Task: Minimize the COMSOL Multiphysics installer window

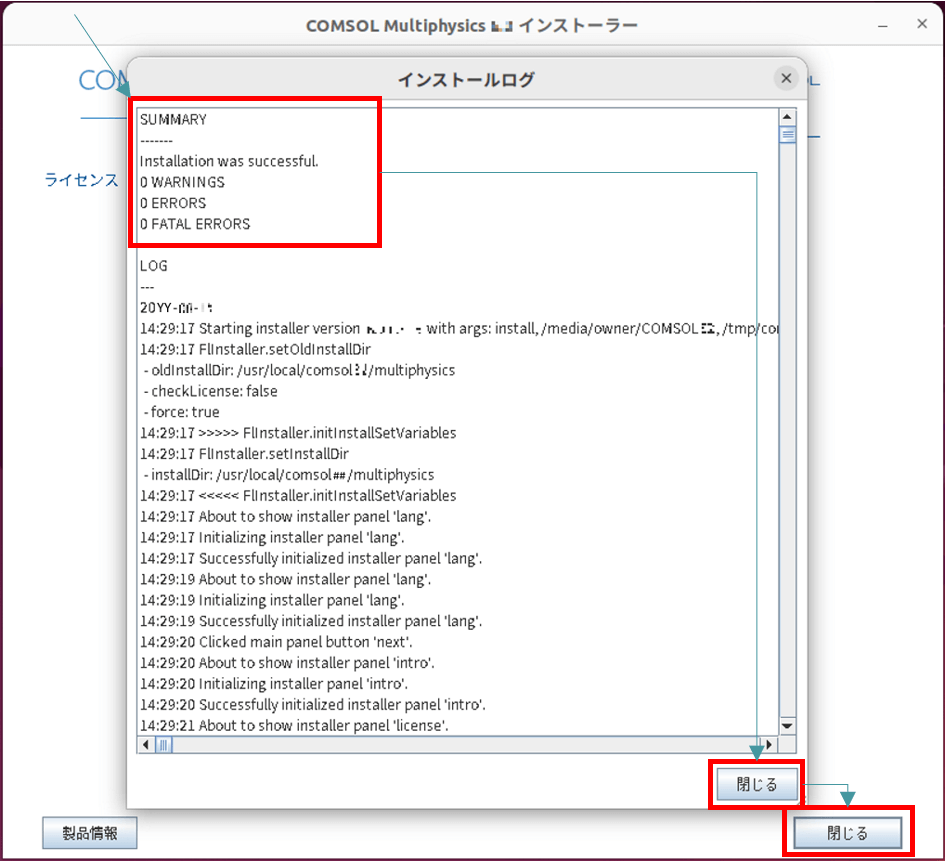Action: coord(883,25)
